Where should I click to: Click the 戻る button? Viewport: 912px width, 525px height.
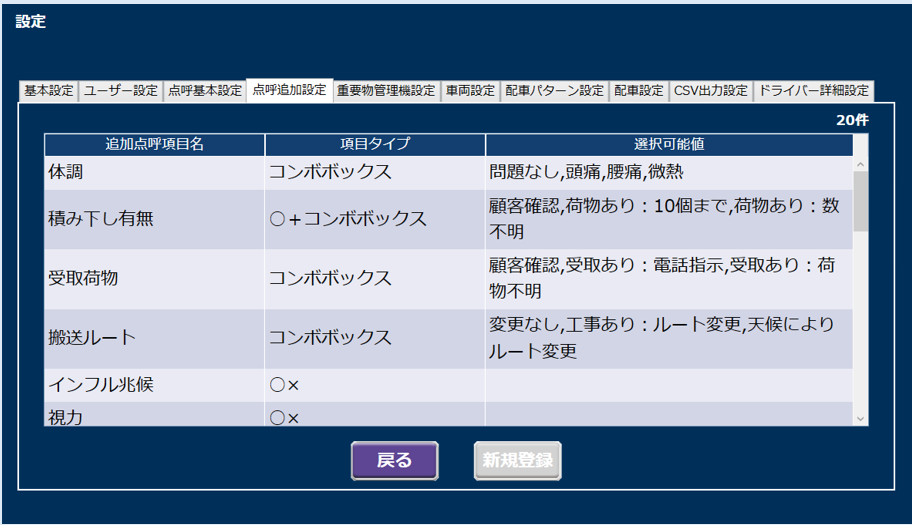[394, 461]
